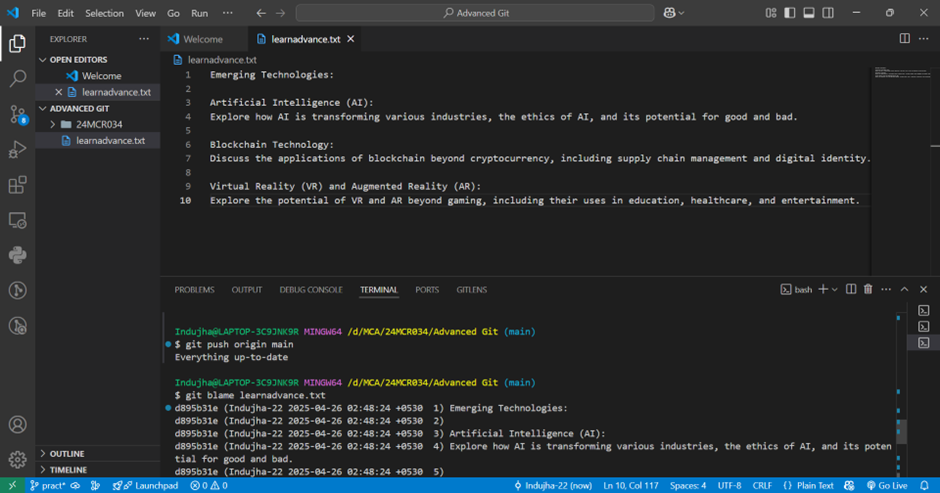Open the Selection menu

[104, 13]
